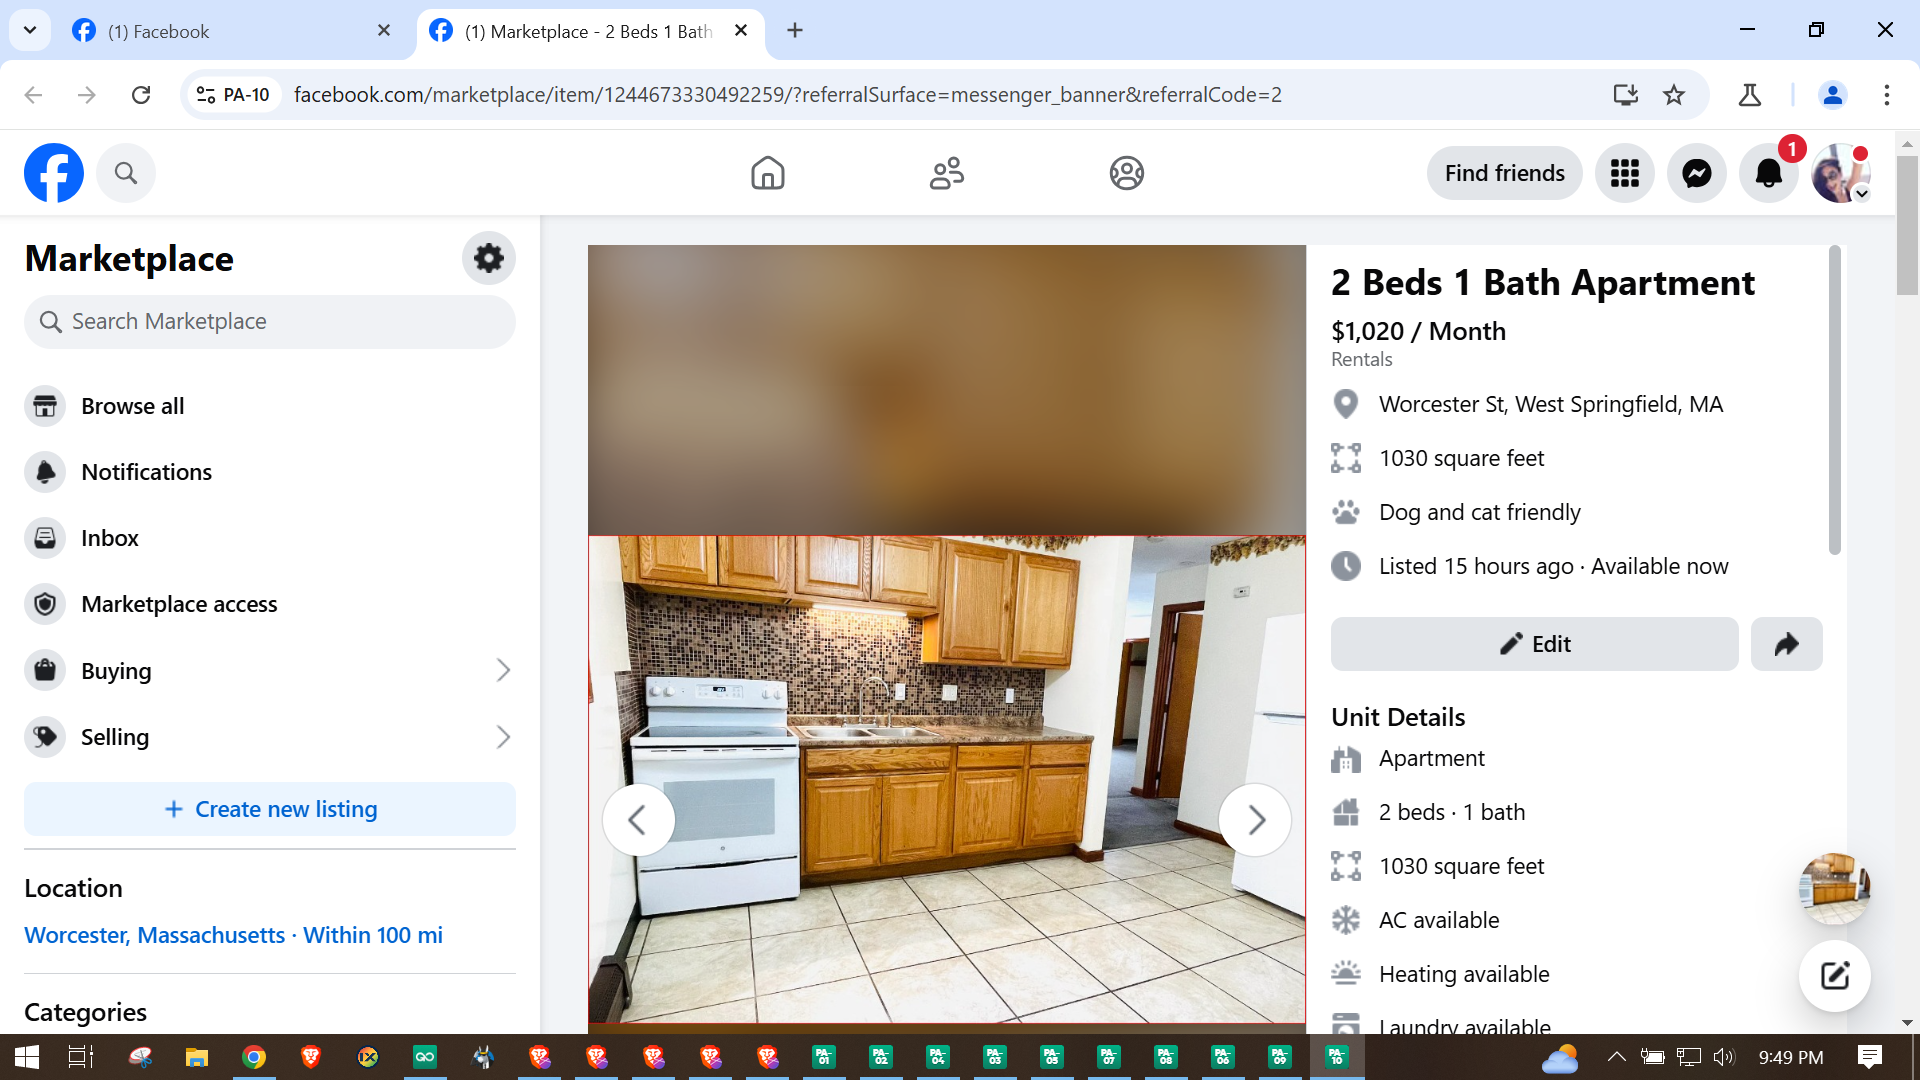Open Inbox in Marketplace sidebar
Image resolution: width=1920 pixels, height=1080 pixels.
tap(109, 538)
